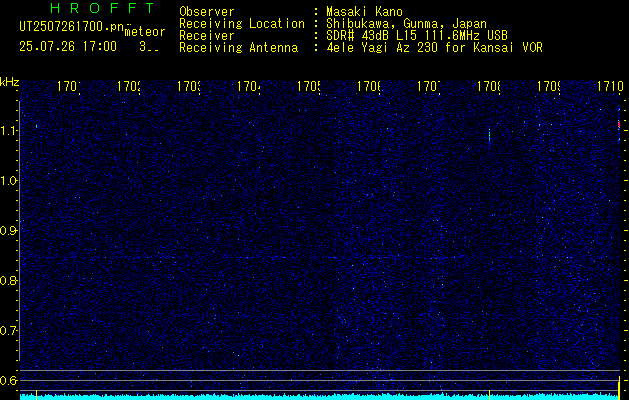This screenshot has width=629, height=400.
Task: Click the green meteor echo near 1708
Action: coord(489,135)
